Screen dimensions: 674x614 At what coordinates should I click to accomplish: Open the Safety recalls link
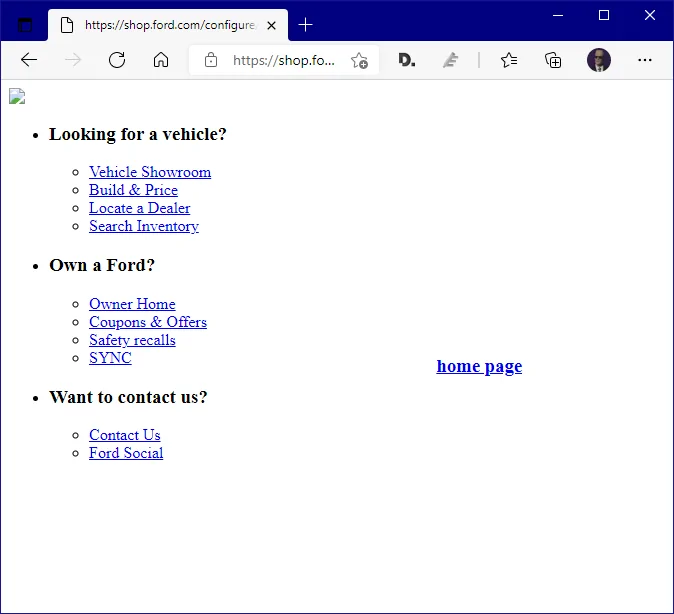(132, 340)
